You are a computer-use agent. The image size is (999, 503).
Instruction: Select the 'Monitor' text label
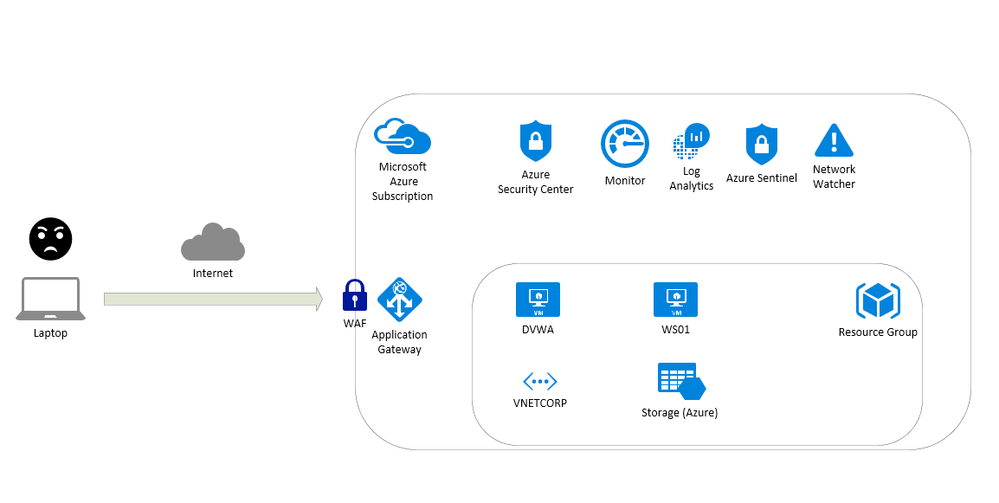pos(625,180)
